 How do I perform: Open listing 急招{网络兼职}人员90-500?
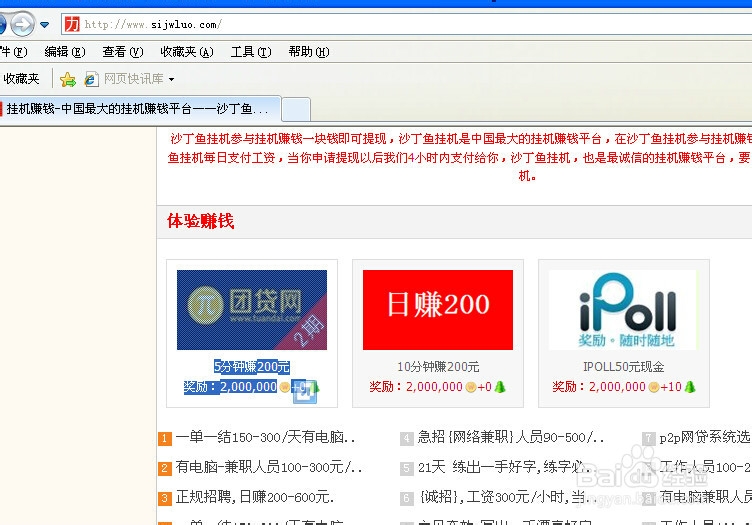510,437
